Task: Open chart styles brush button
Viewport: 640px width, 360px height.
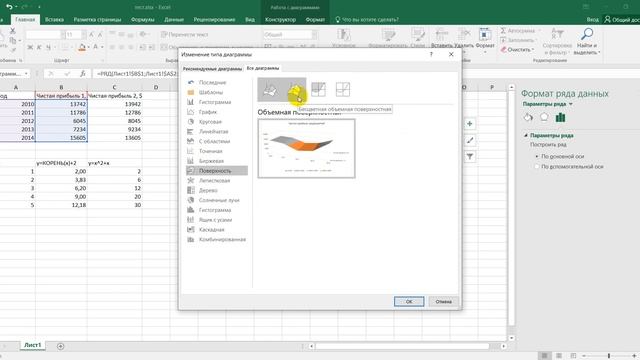Action: tap(470, 140)
